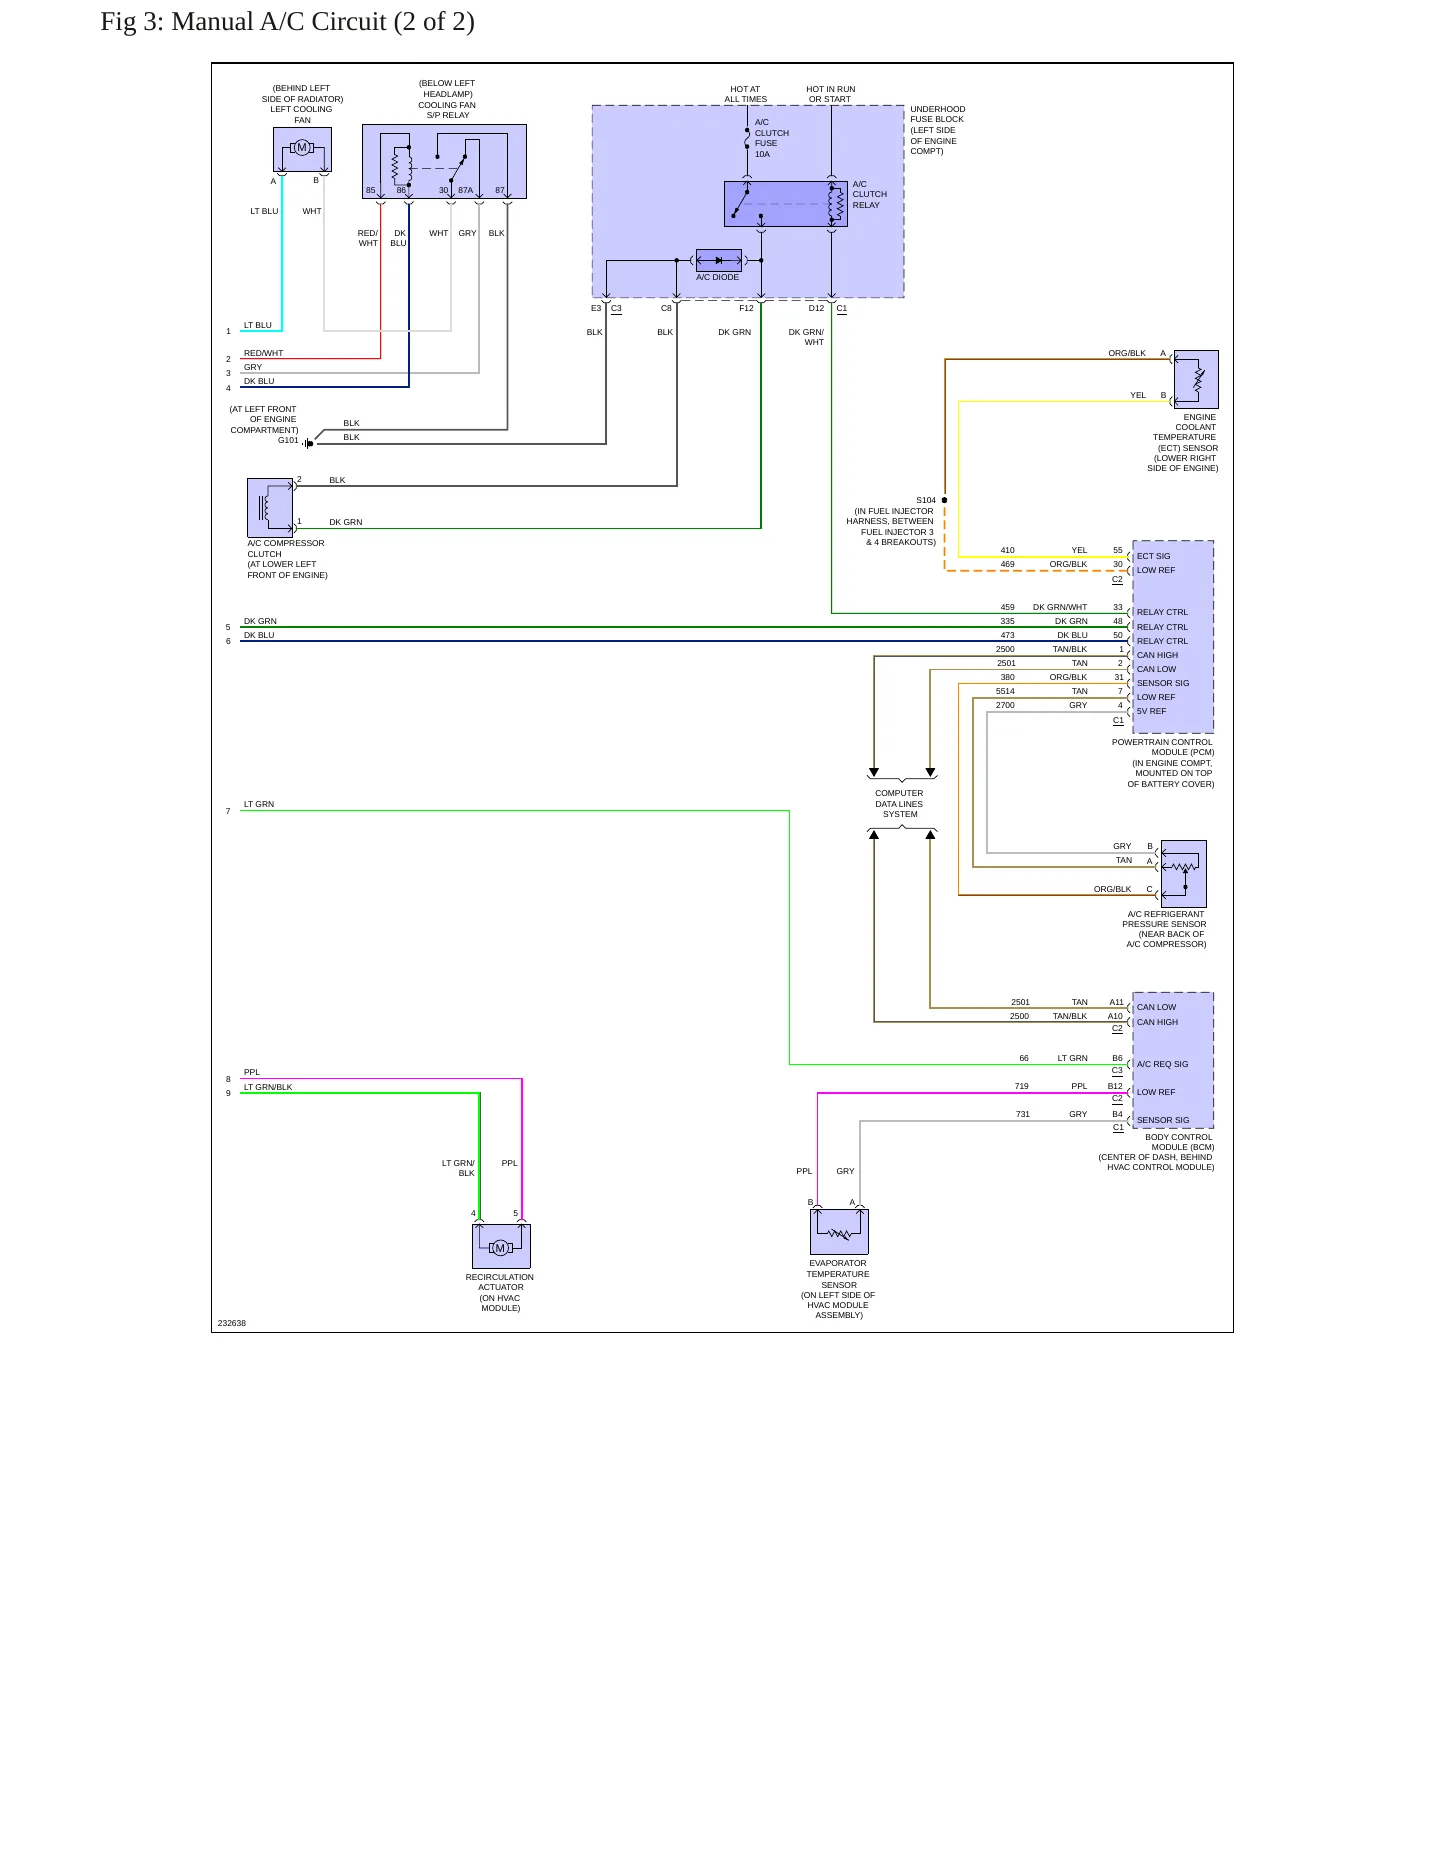Click the 'UNDERHOOD FUSE BLOCK' label

click(938, 114)
